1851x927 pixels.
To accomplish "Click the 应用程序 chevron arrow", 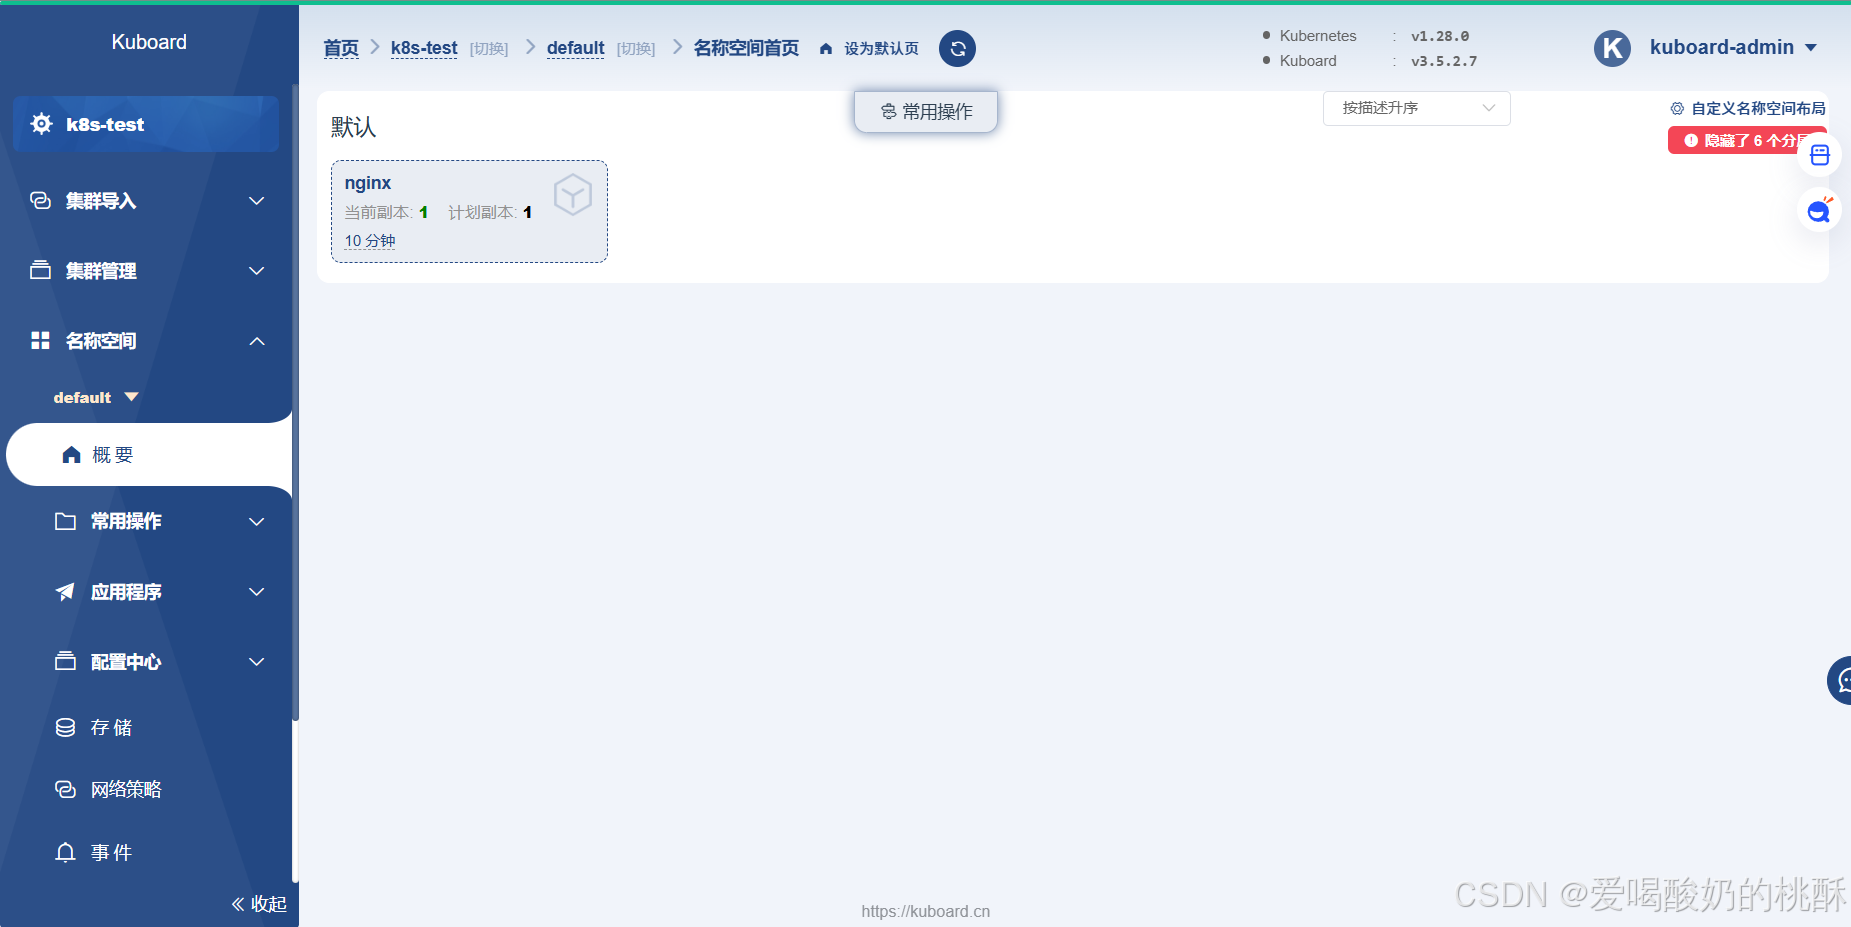I will click(x=257, y=592).
